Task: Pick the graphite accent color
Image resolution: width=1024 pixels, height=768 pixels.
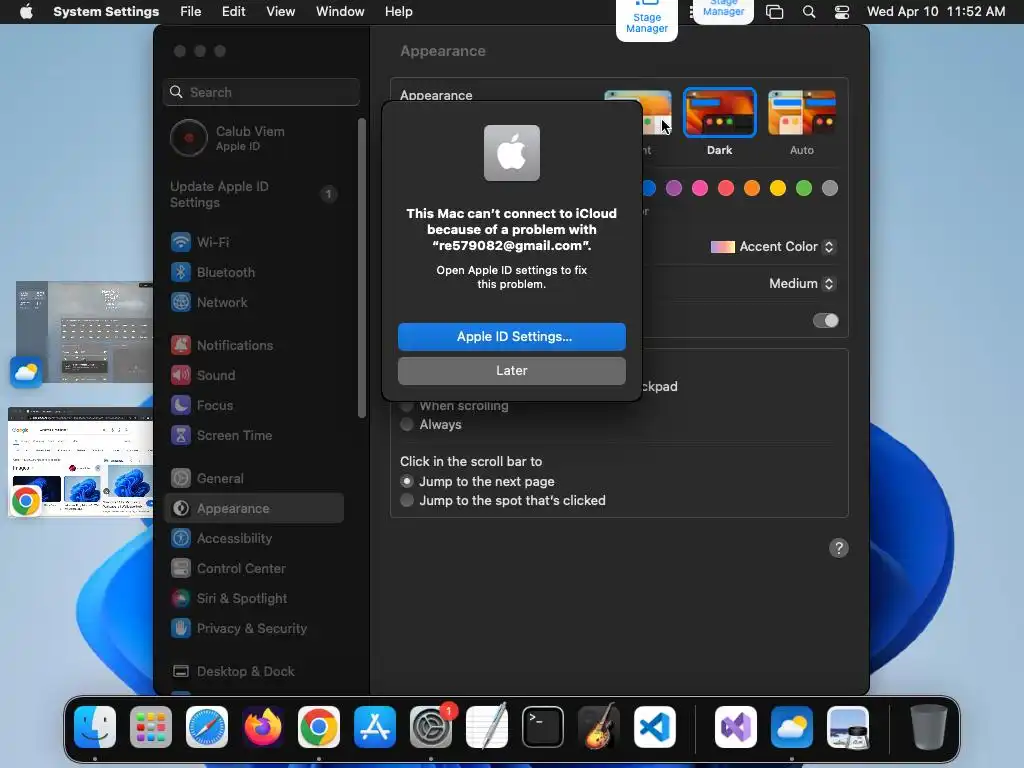Action: [x=830, y=189]
